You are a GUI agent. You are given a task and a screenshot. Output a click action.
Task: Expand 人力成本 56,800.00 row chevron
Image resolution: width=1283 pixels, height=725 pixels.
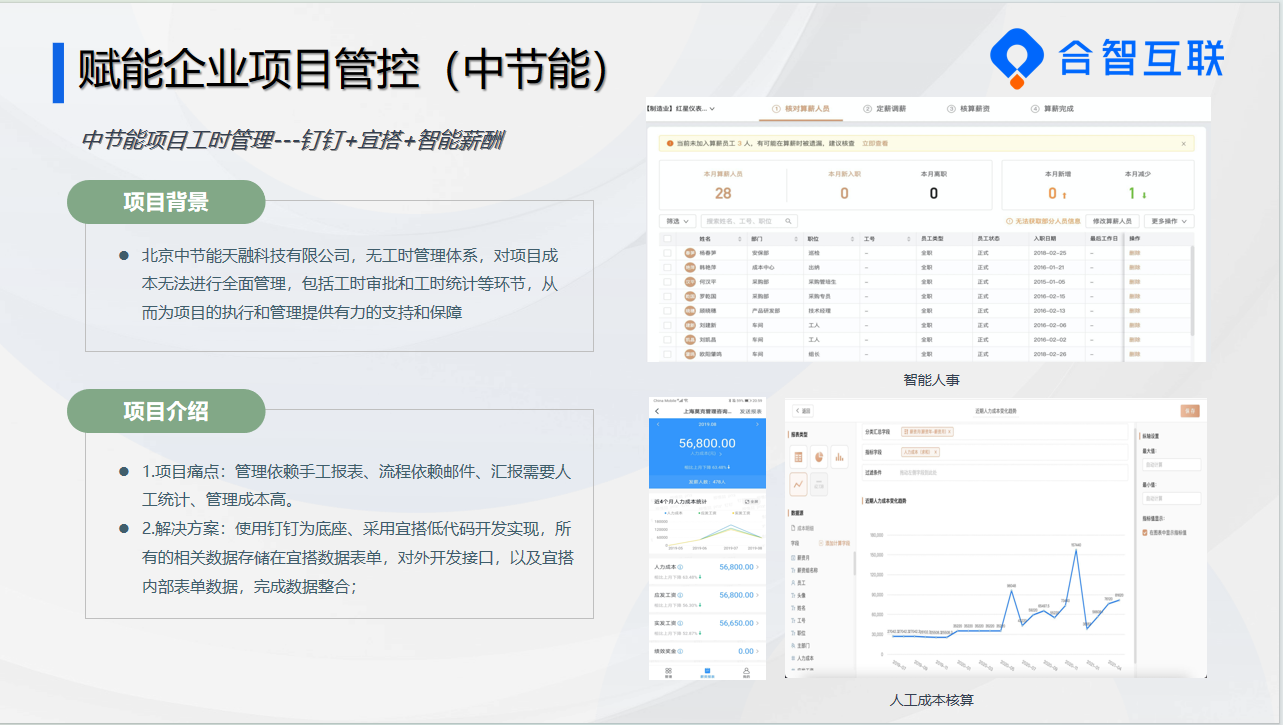pyautogui.click(x=758, y=567)
